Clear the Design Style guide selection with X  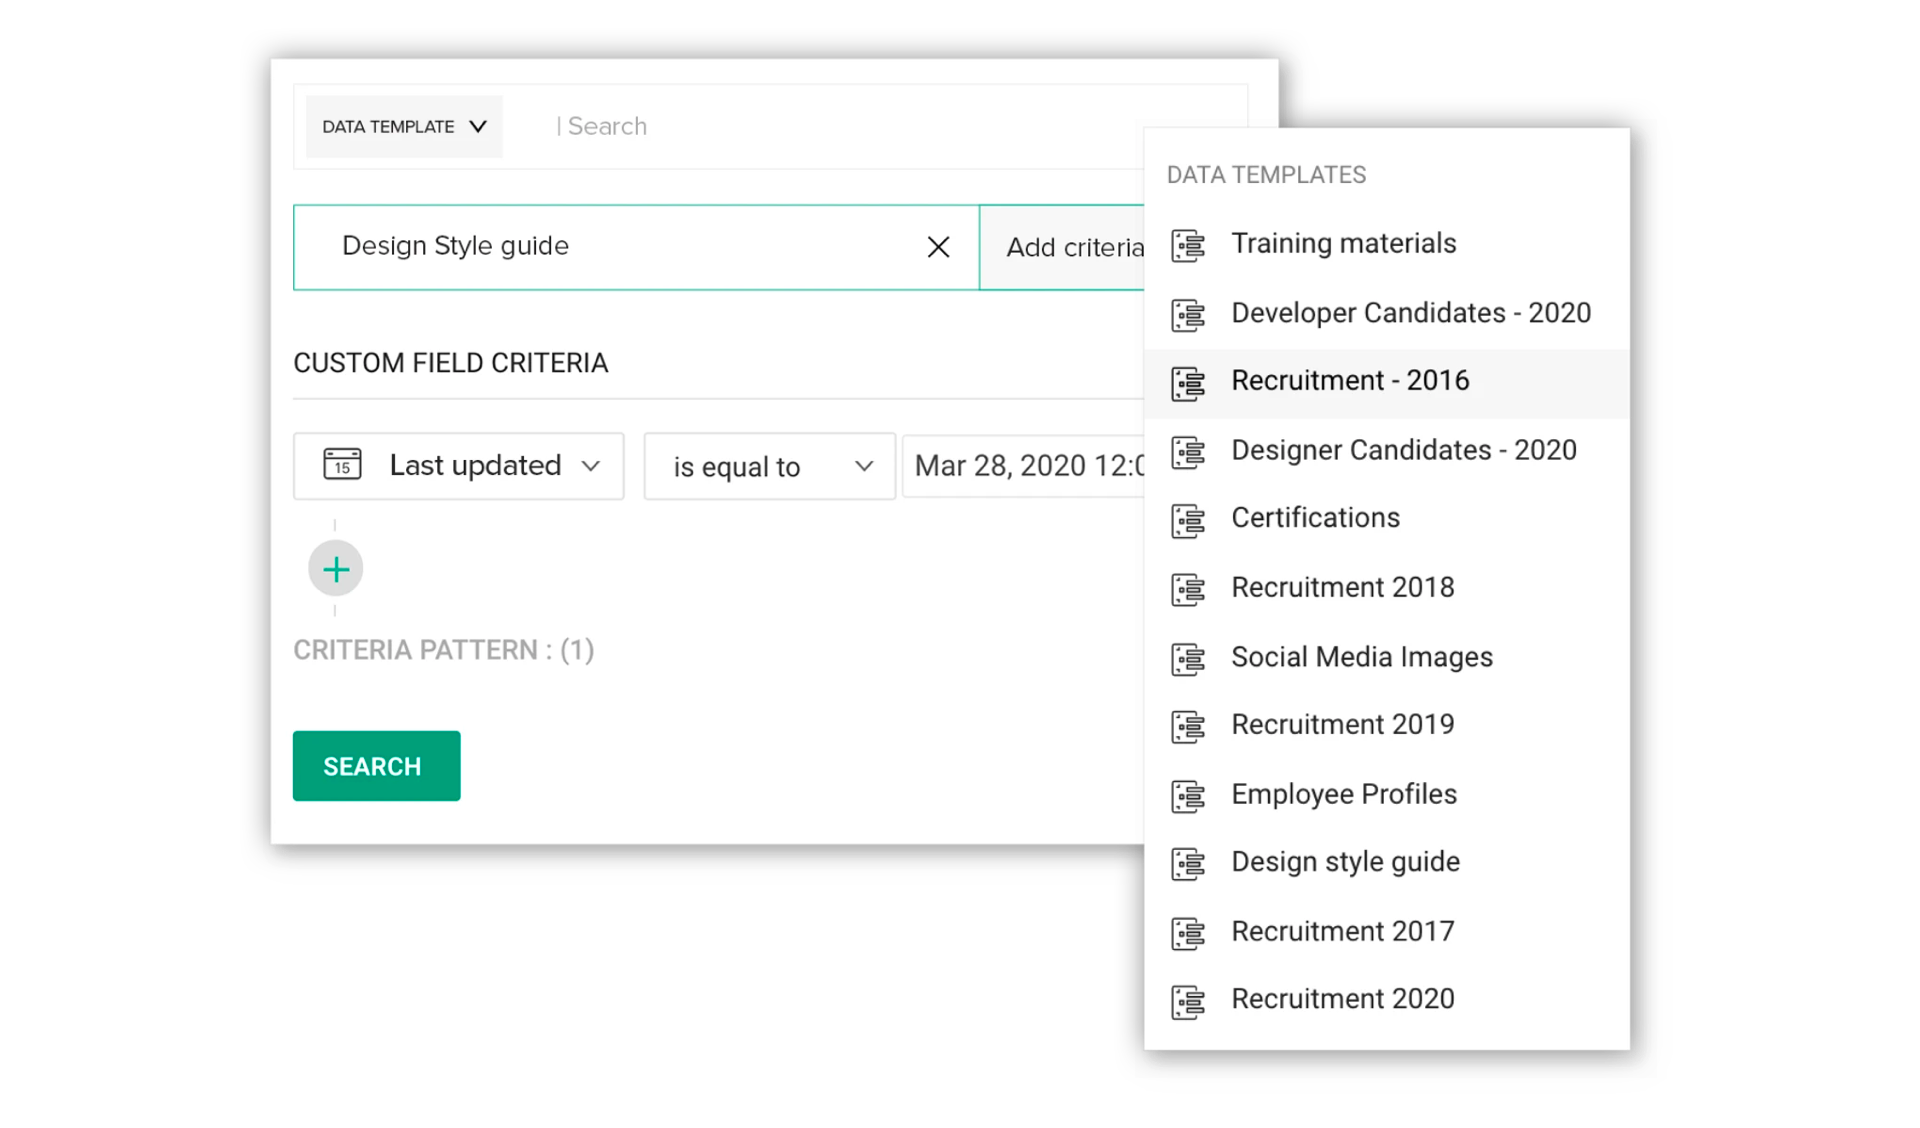938,247
